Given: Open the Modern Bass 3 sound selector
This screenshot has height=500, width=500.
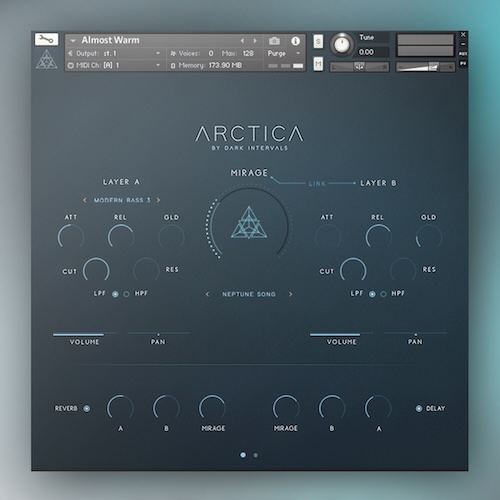Looking at the screenshot, I should (122, 200).
